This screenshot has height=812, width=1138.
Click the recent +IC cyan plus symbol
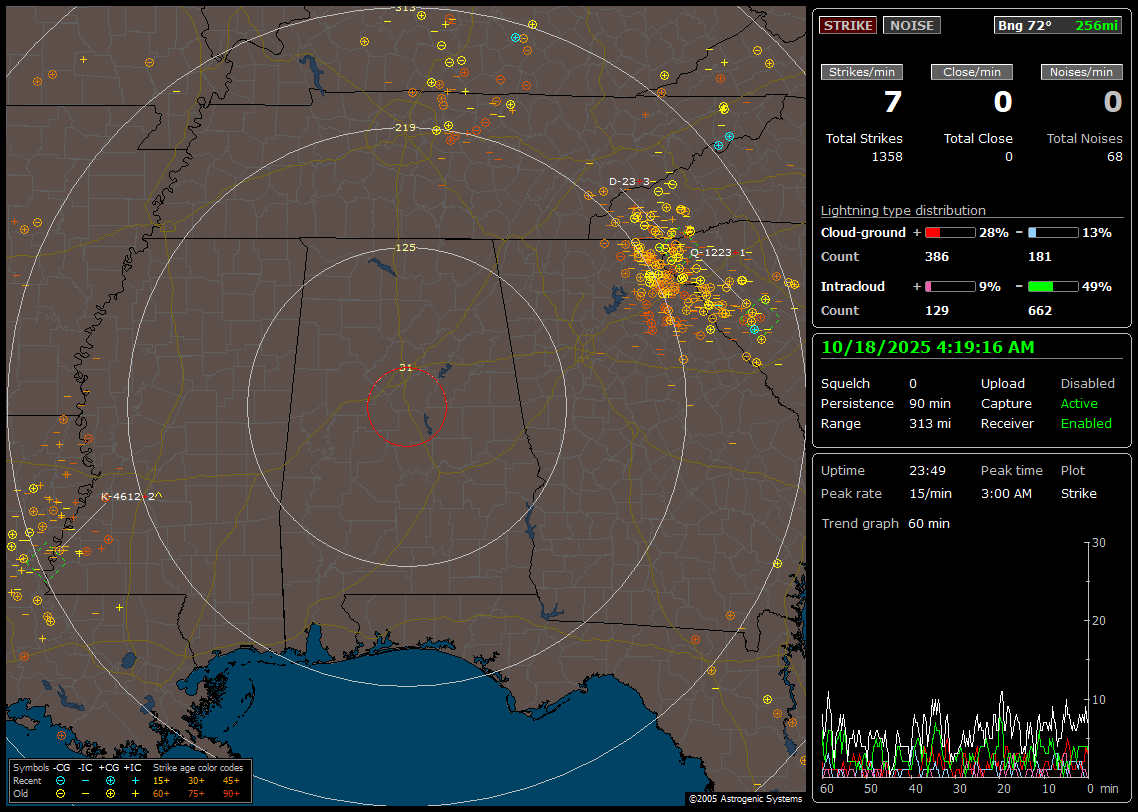coord(135,780)
